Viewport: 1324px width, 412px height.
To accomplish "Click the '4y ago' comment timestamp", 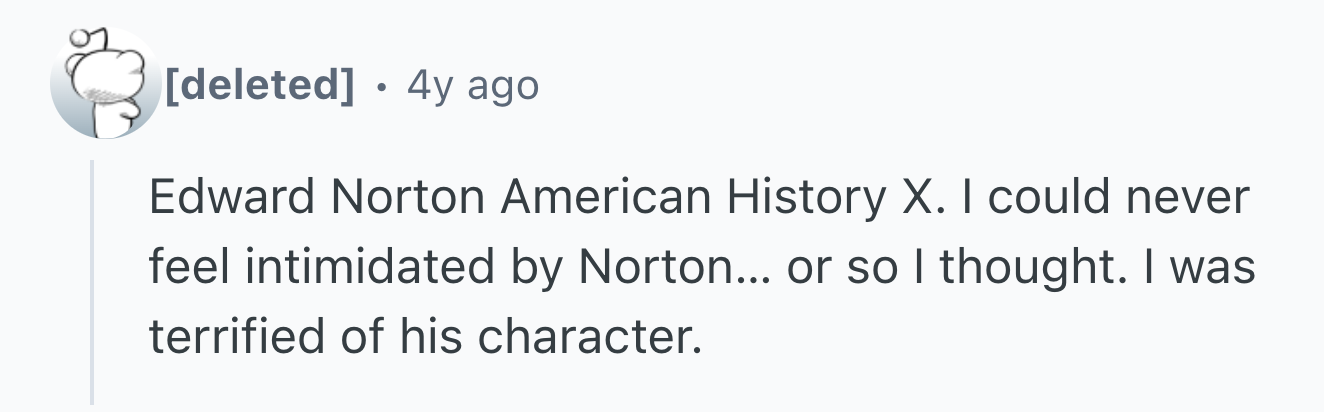I will (x=472, y=87).
